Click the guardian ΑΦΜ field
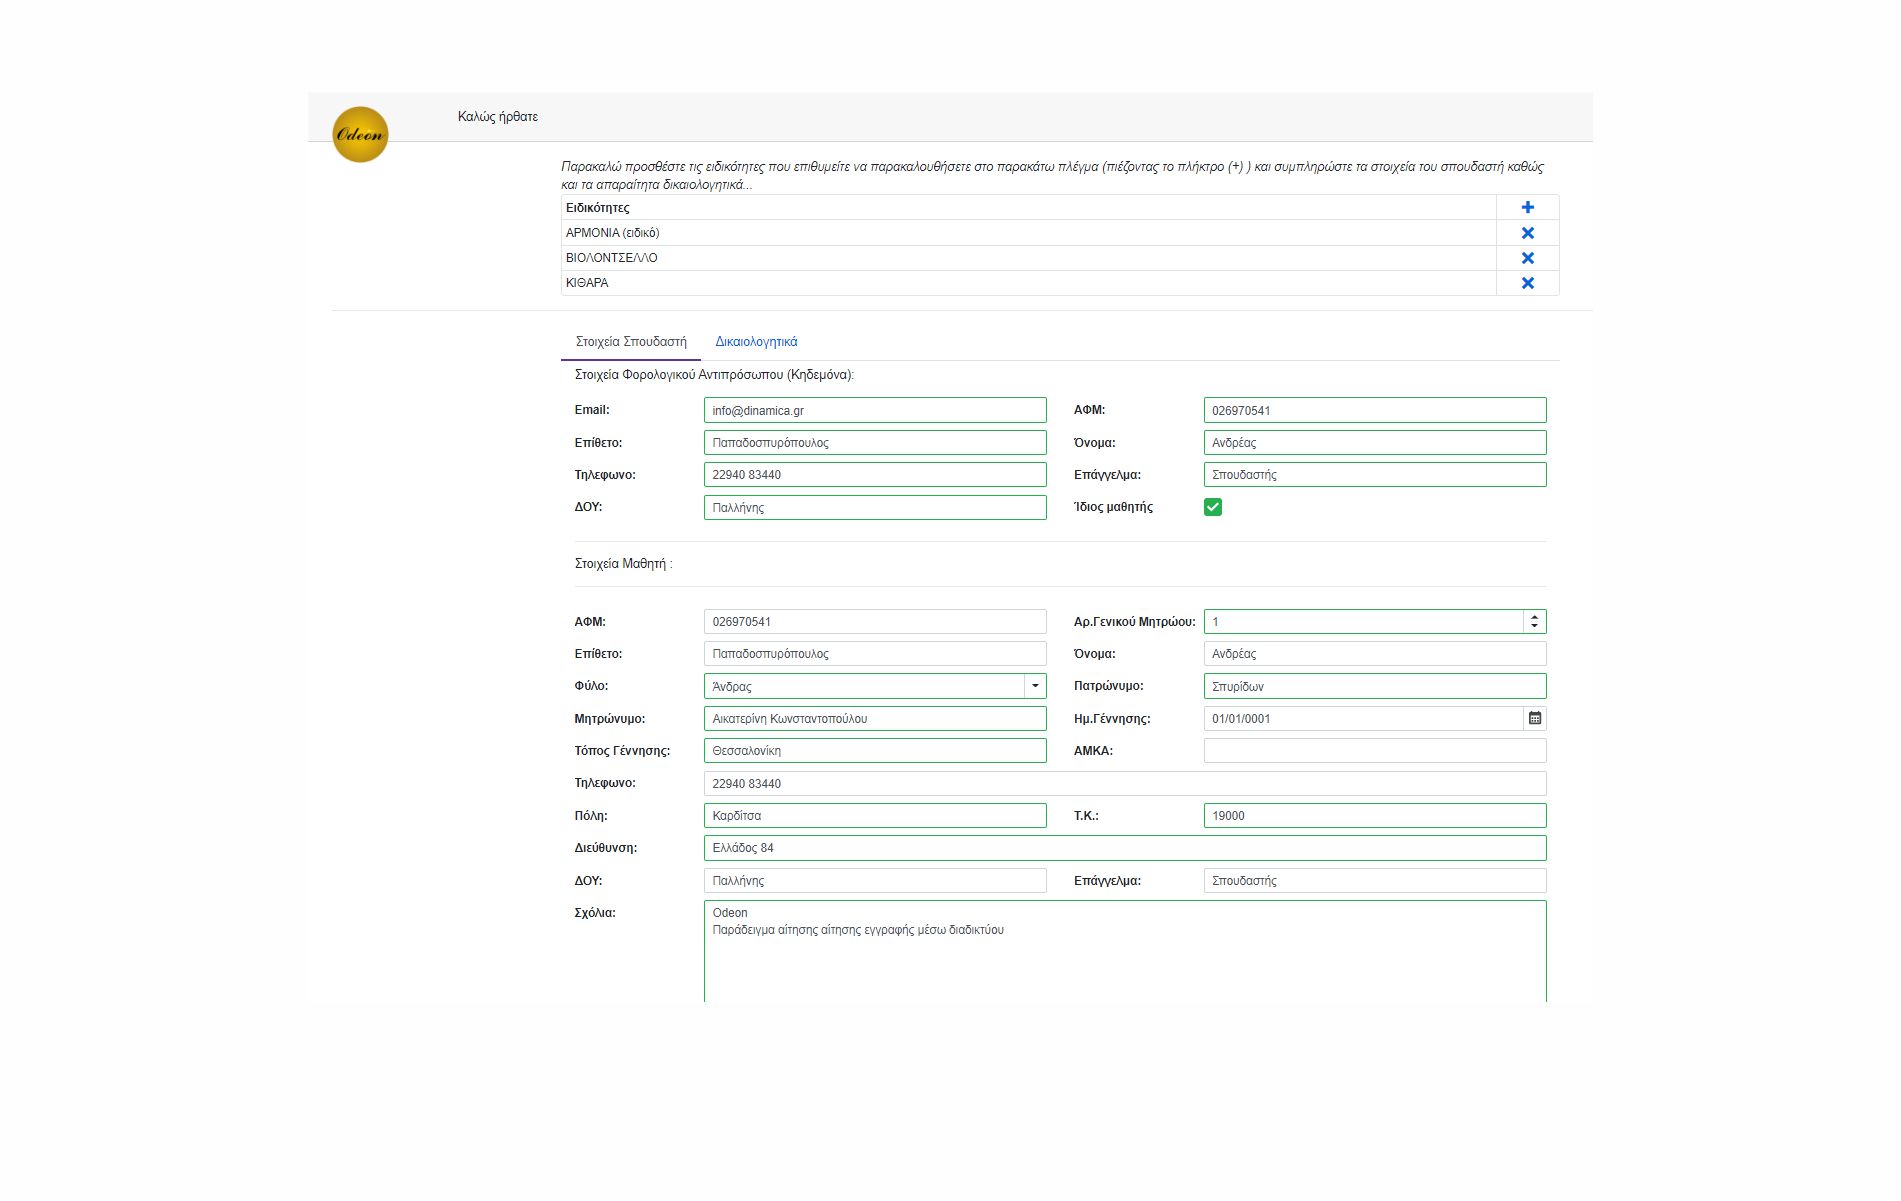 [x=1375, y=410]
